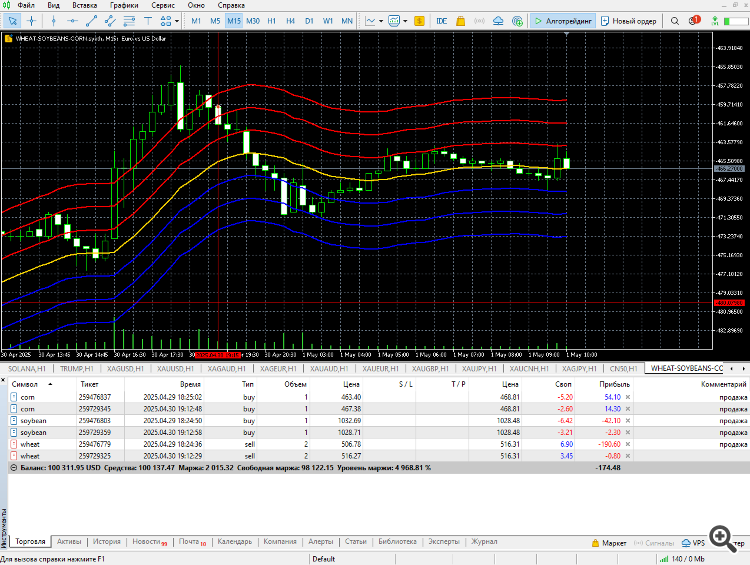The height and width of the screenshot is (565, 750).
Task: Collapse the balance summary row
Action: pos(13,468)
